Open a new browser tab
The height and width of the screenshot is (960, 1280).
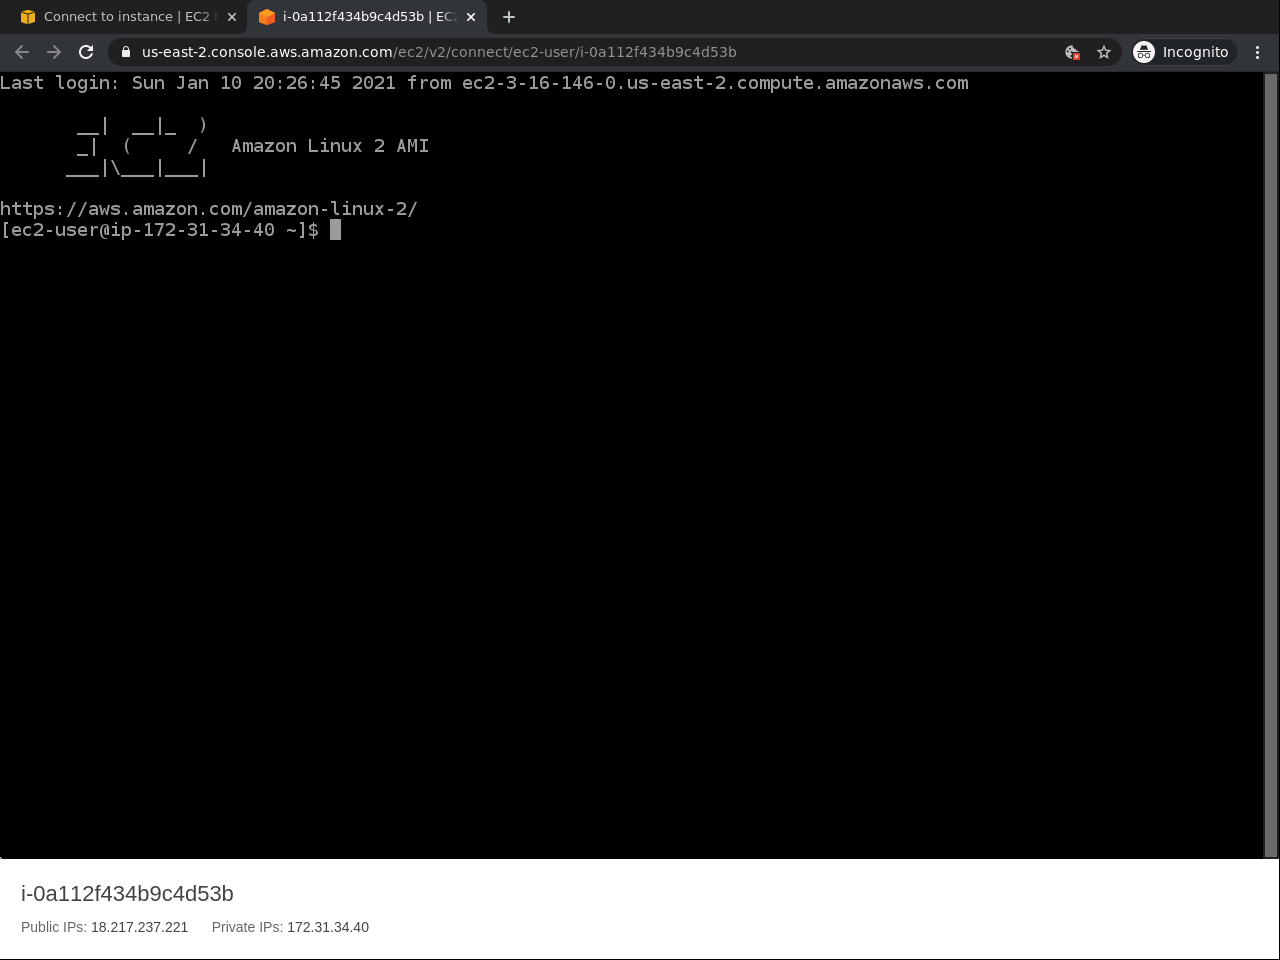click(x=509, y=17)
